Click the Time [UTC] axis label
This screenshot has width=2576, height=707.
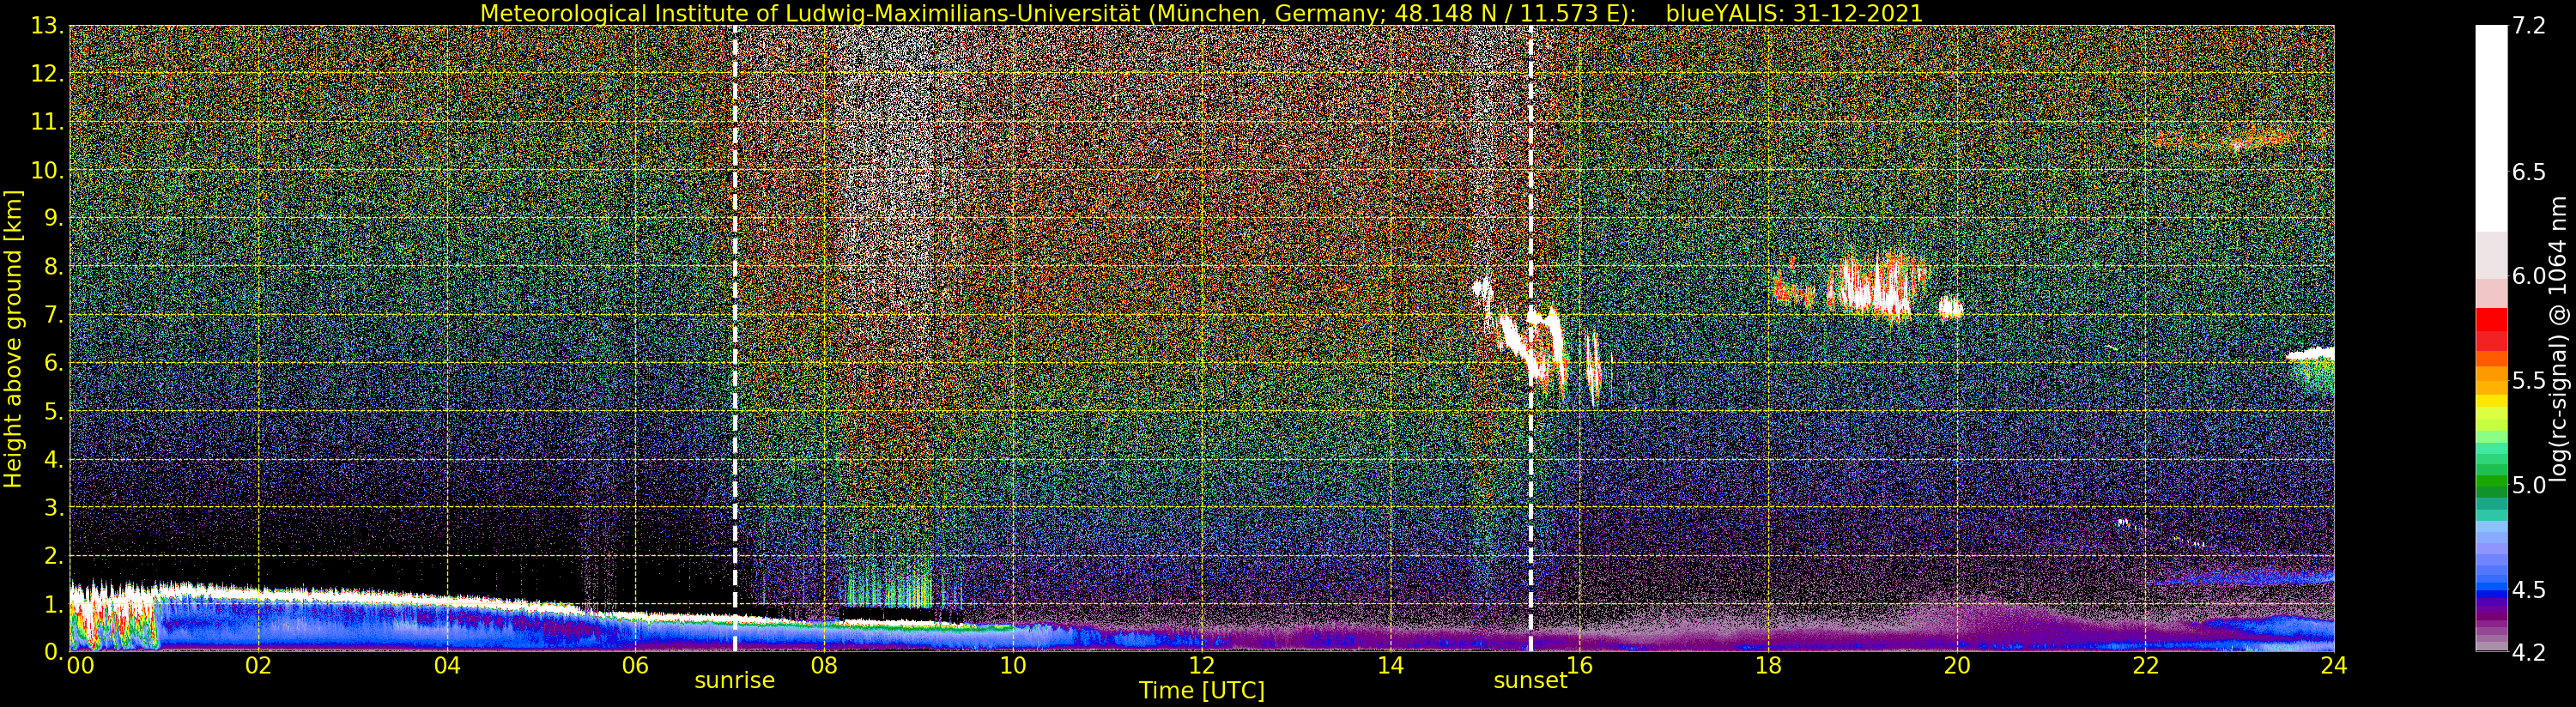(x=1201, y=691)
